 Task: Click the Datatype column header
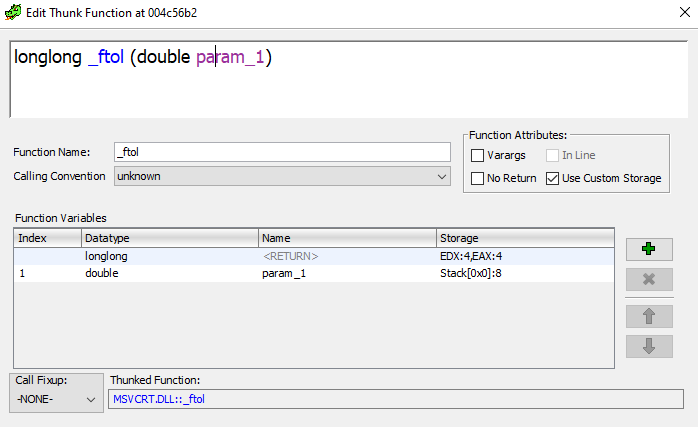click(170, 238)
